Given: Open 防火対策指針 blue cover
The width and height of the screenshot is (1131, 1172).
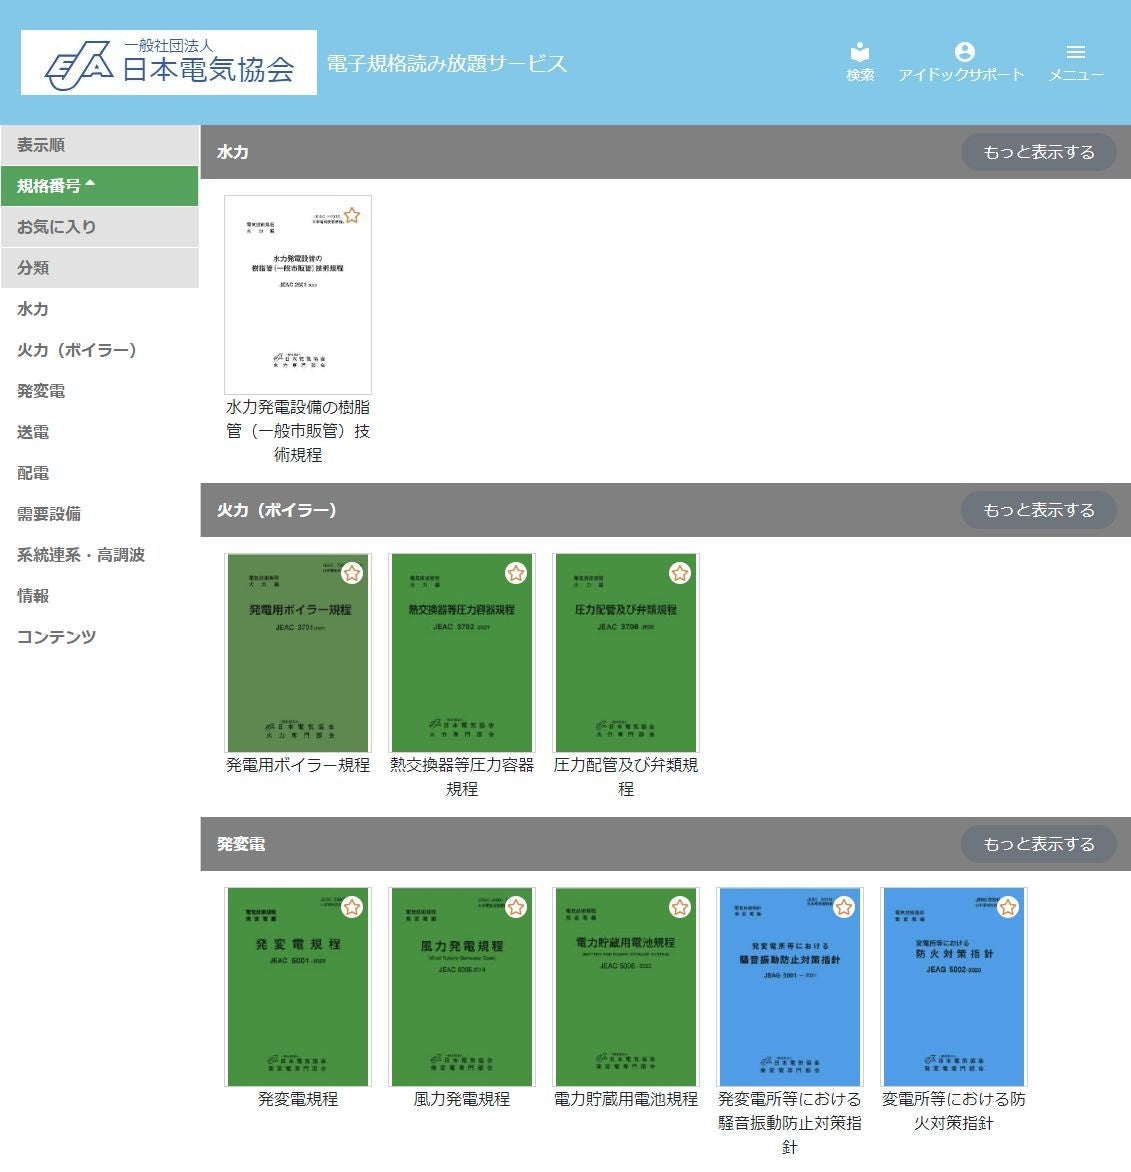Looking at the screenshot, I should click(x=954, y=987).
